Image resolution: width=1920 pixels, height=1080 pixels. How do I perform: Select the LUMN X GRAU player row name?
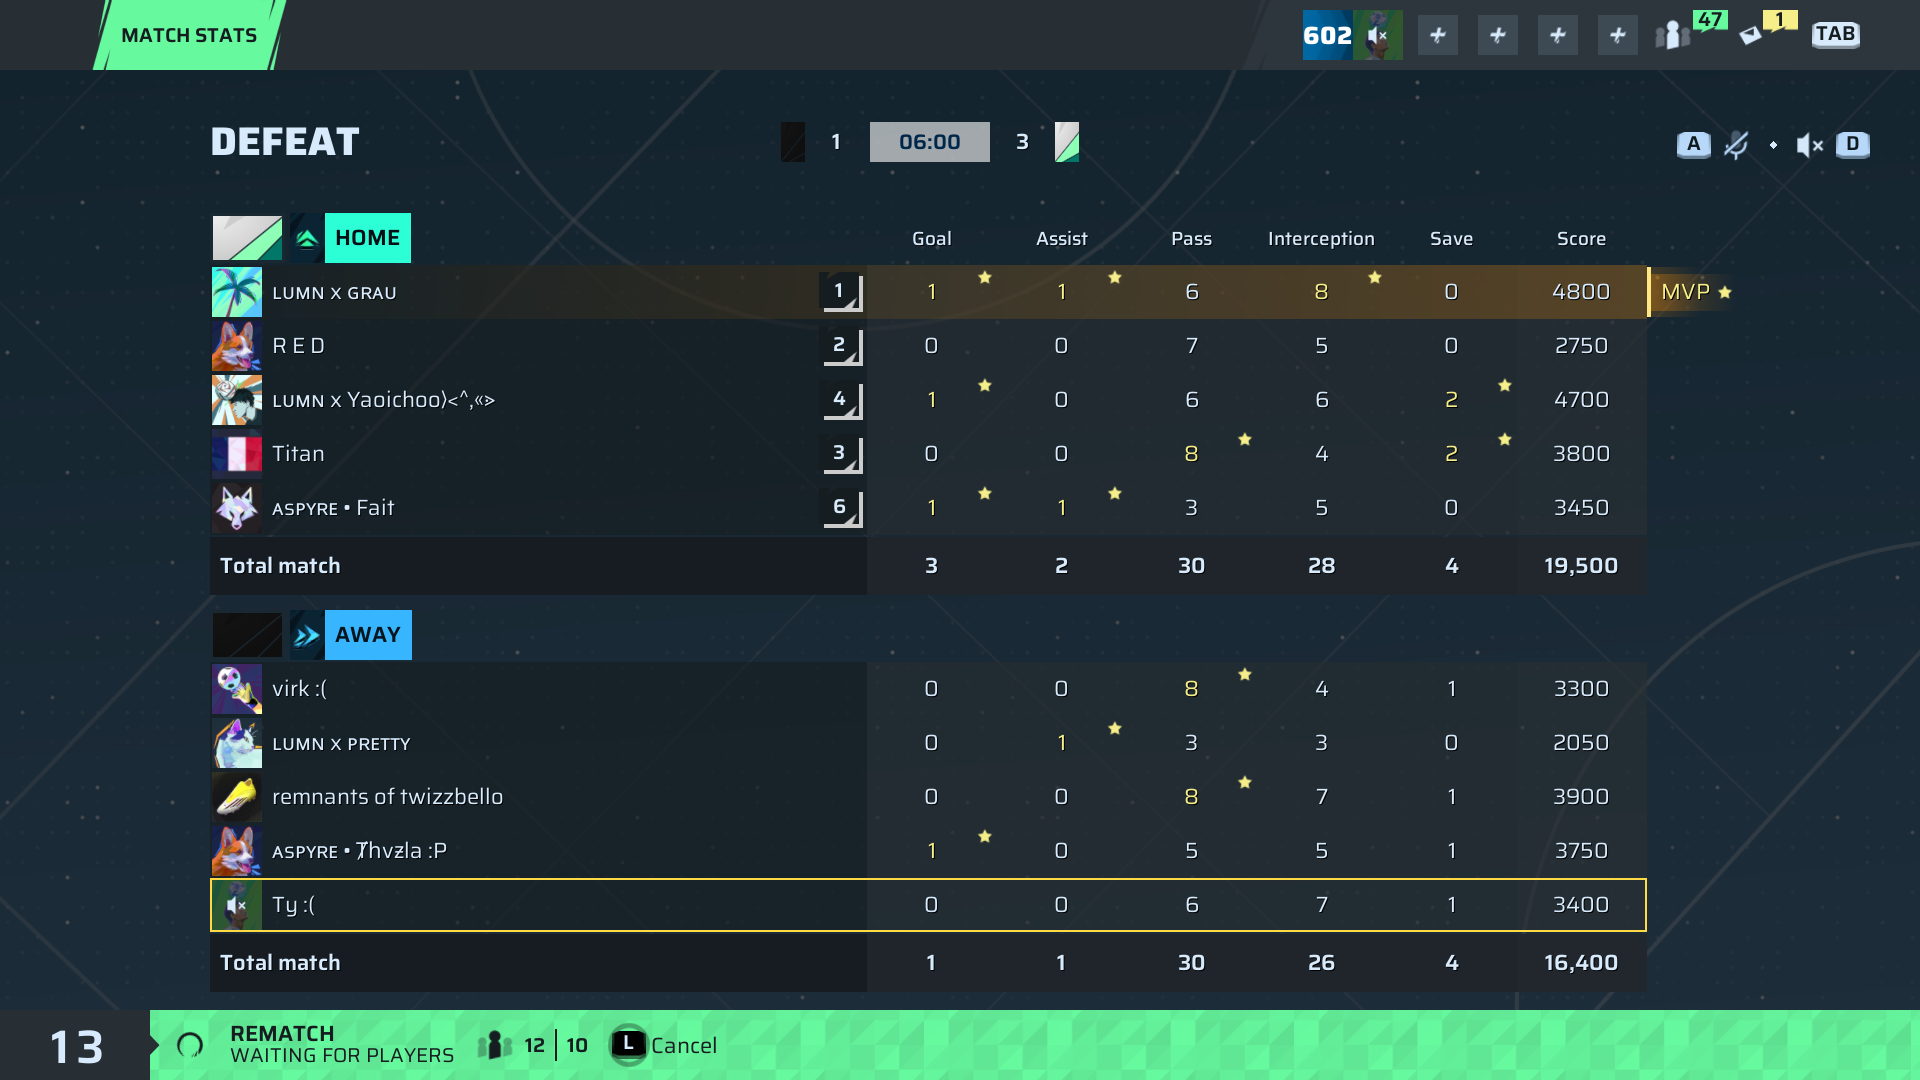(334, 293)
